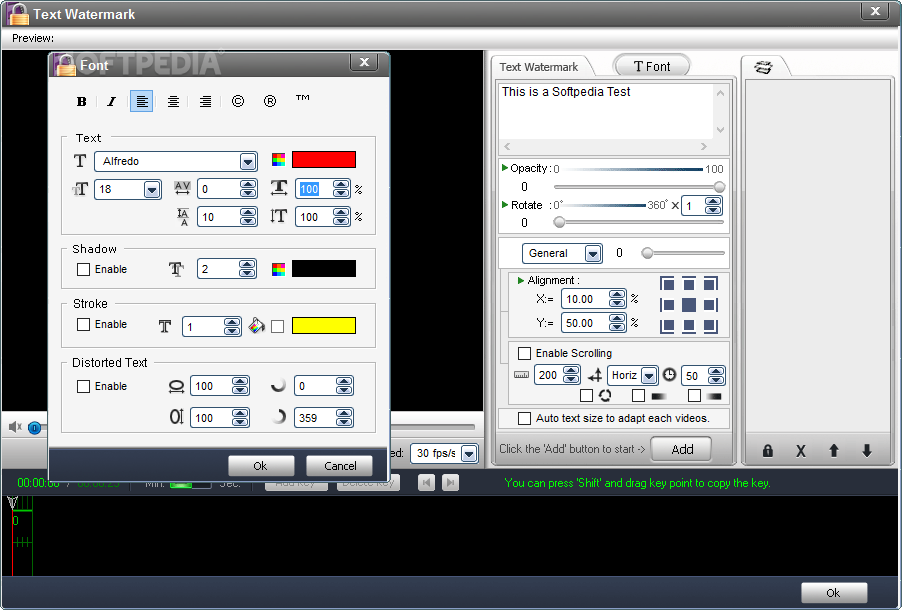902x610 pixels.
Task: Increase the shadow offset stepper value
Action: 247,265
